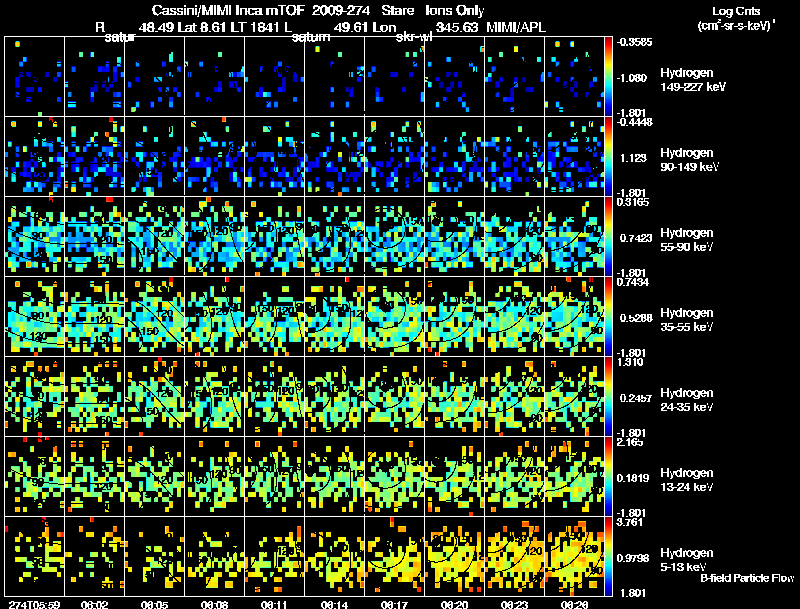Click the '06:14' time axis label
Screen dimensions: 800x609
tap(334, 604)
